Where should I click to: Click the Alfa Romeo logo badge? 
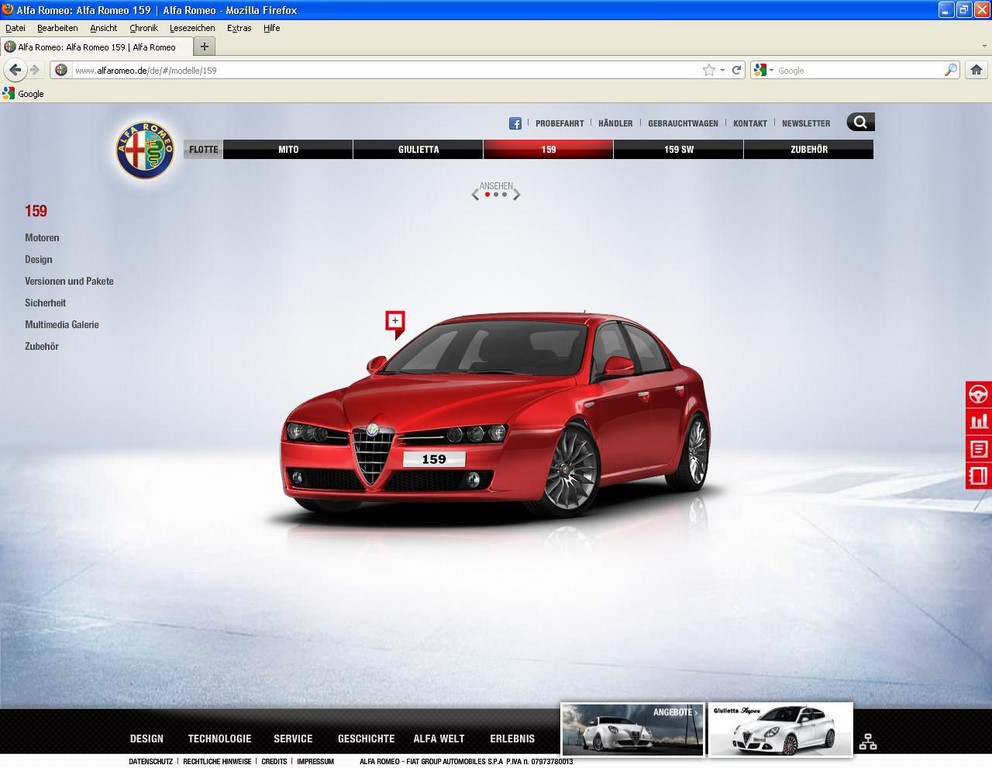(x=145, y=150)
